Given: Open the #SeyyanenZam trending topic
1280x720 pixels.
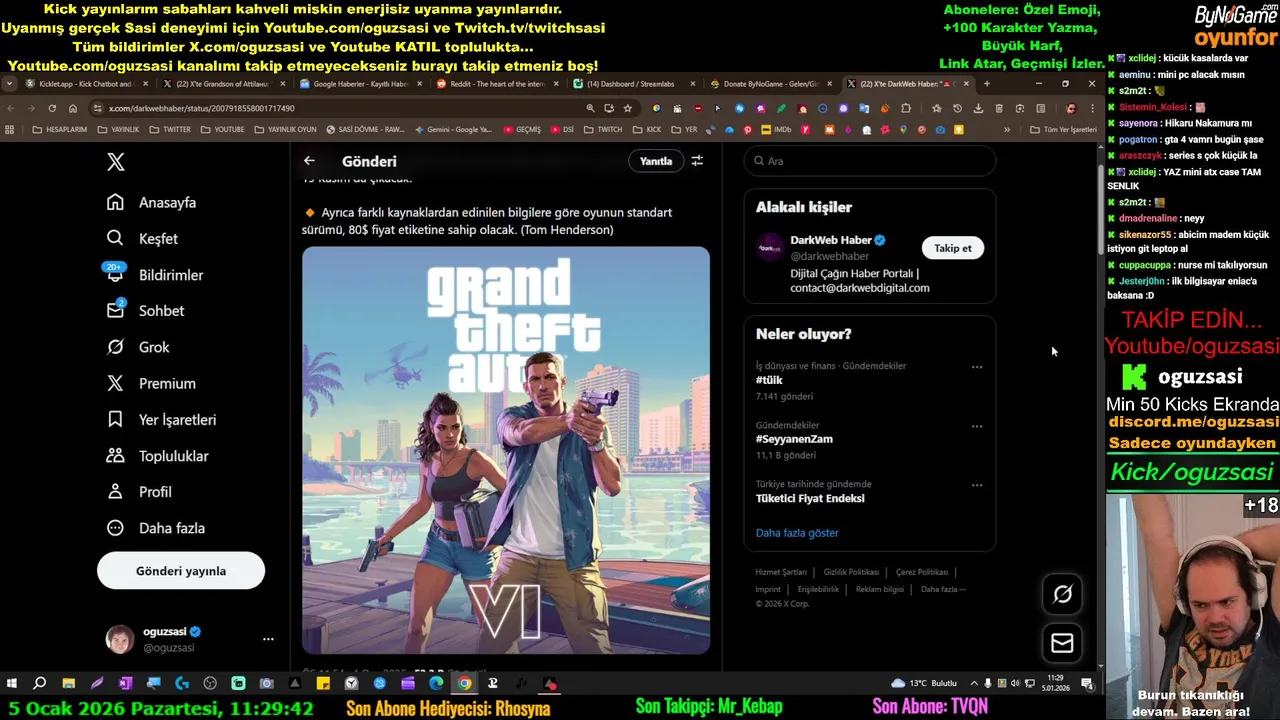Looking at the screenshot, I should coord(794,439).
